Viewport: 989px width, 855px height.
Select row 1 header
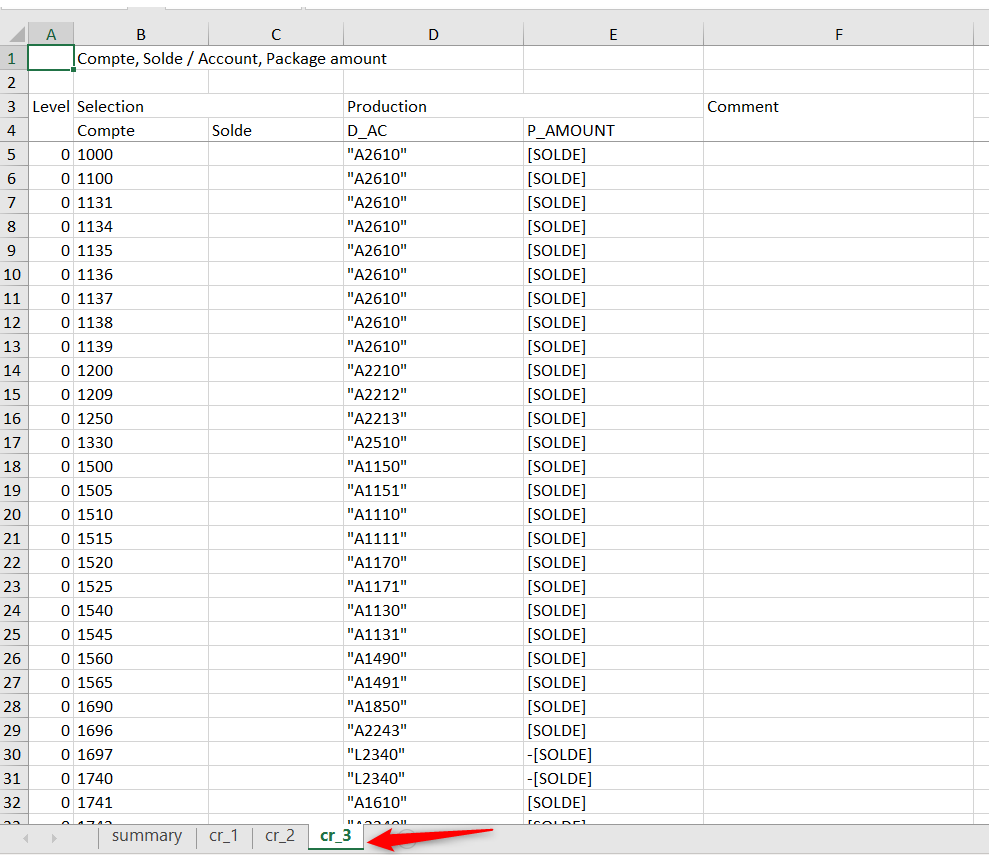tap(13, 58)
